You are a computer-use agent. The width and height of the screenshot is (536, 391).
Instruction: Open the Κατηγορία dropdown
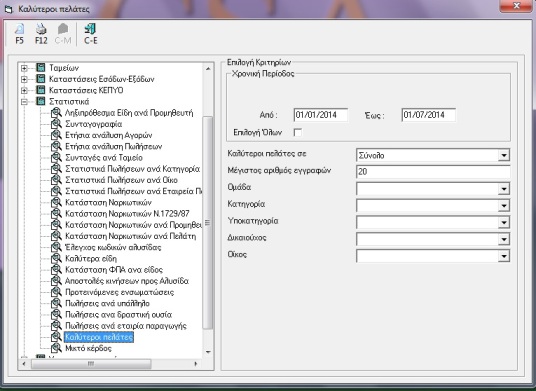click(504, 205)
